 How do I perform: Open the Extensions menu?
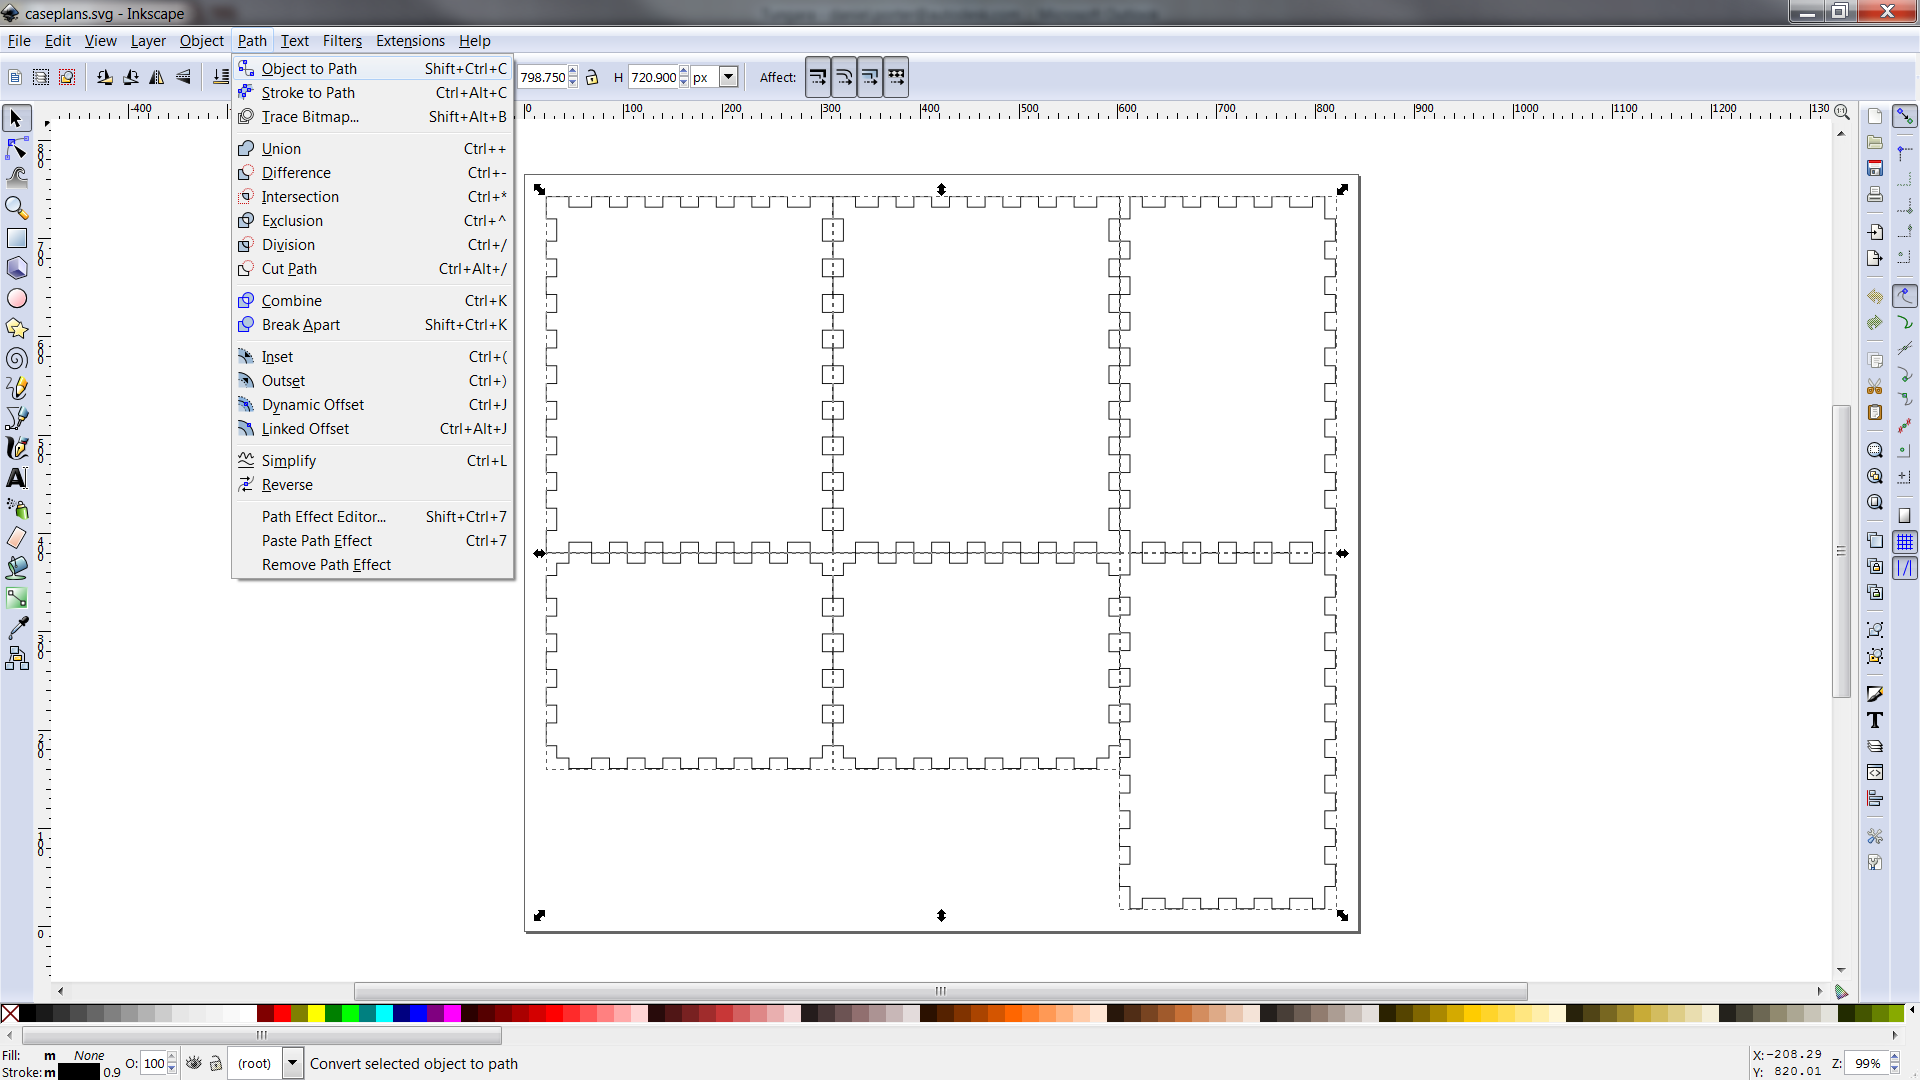tap(410, 41)
